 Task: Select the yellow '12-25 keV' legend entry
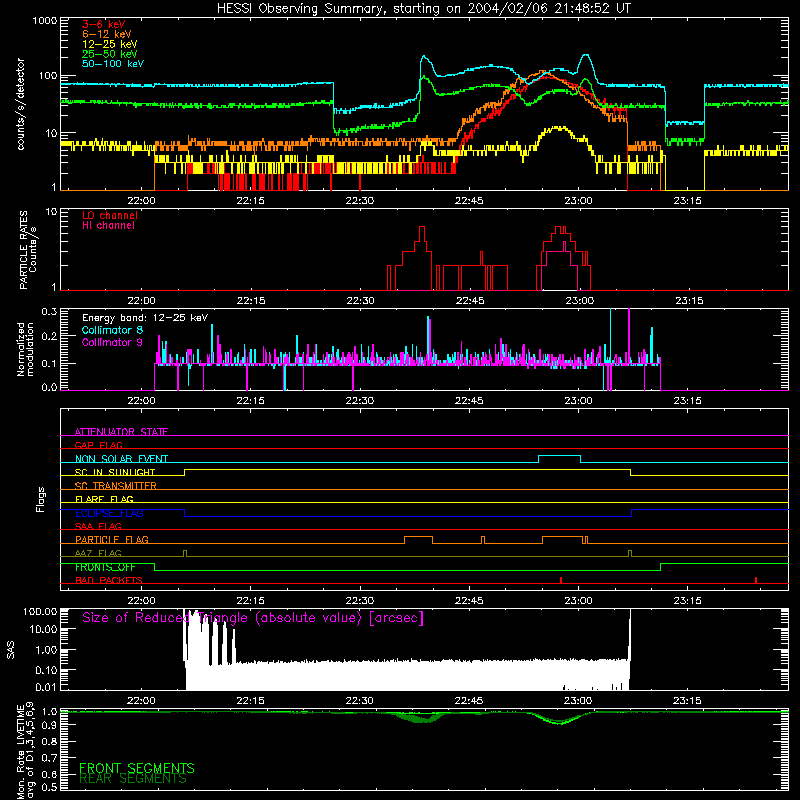click(110, 44)
